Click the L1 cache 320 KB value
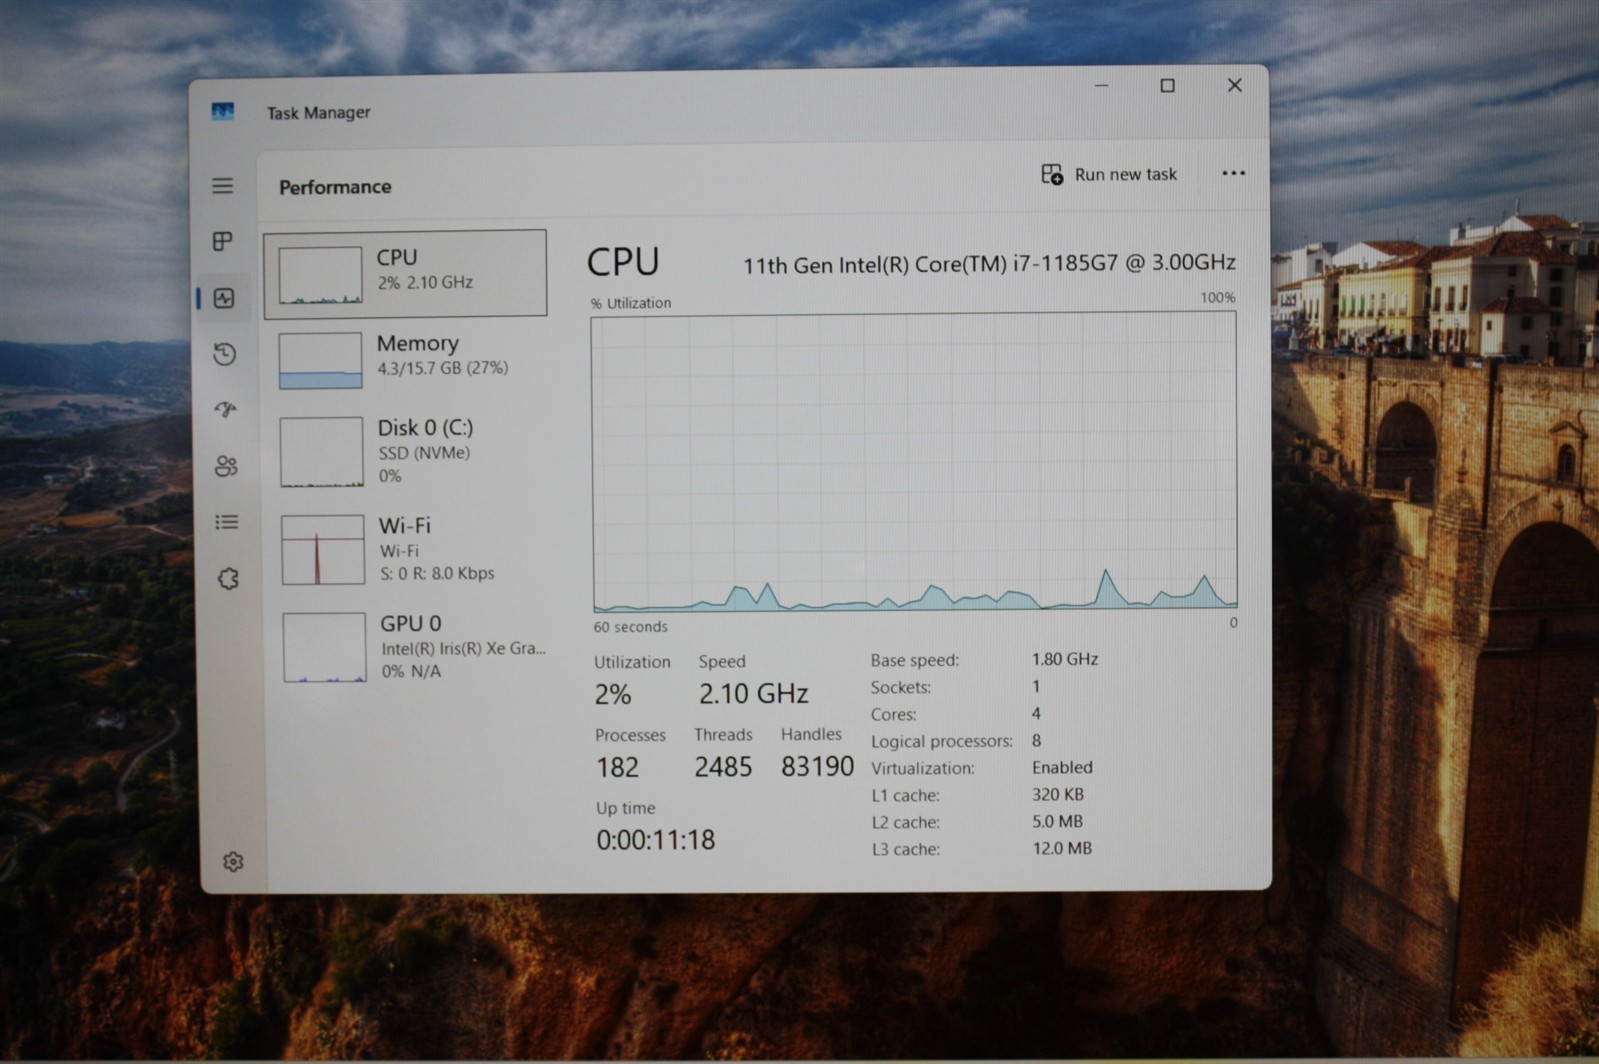Image resolution: width=1599 pixels, height=1064 pixels. coord(1058,794)
